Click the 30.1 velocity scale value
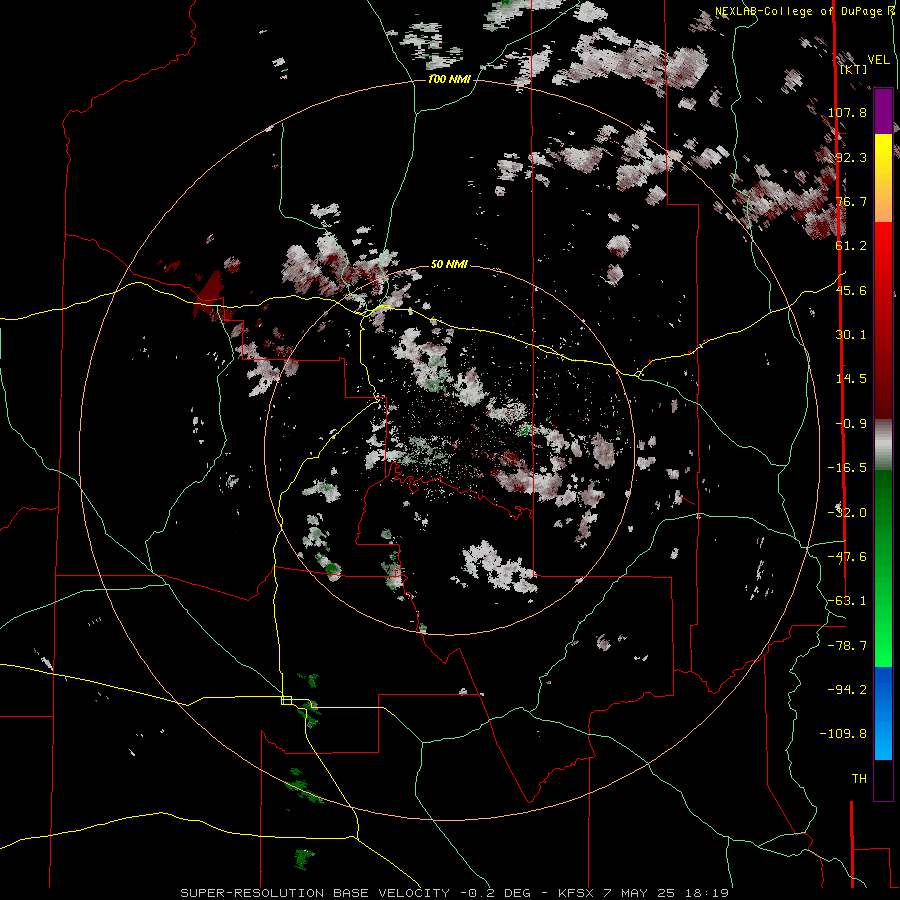 [x=851, y=335]
